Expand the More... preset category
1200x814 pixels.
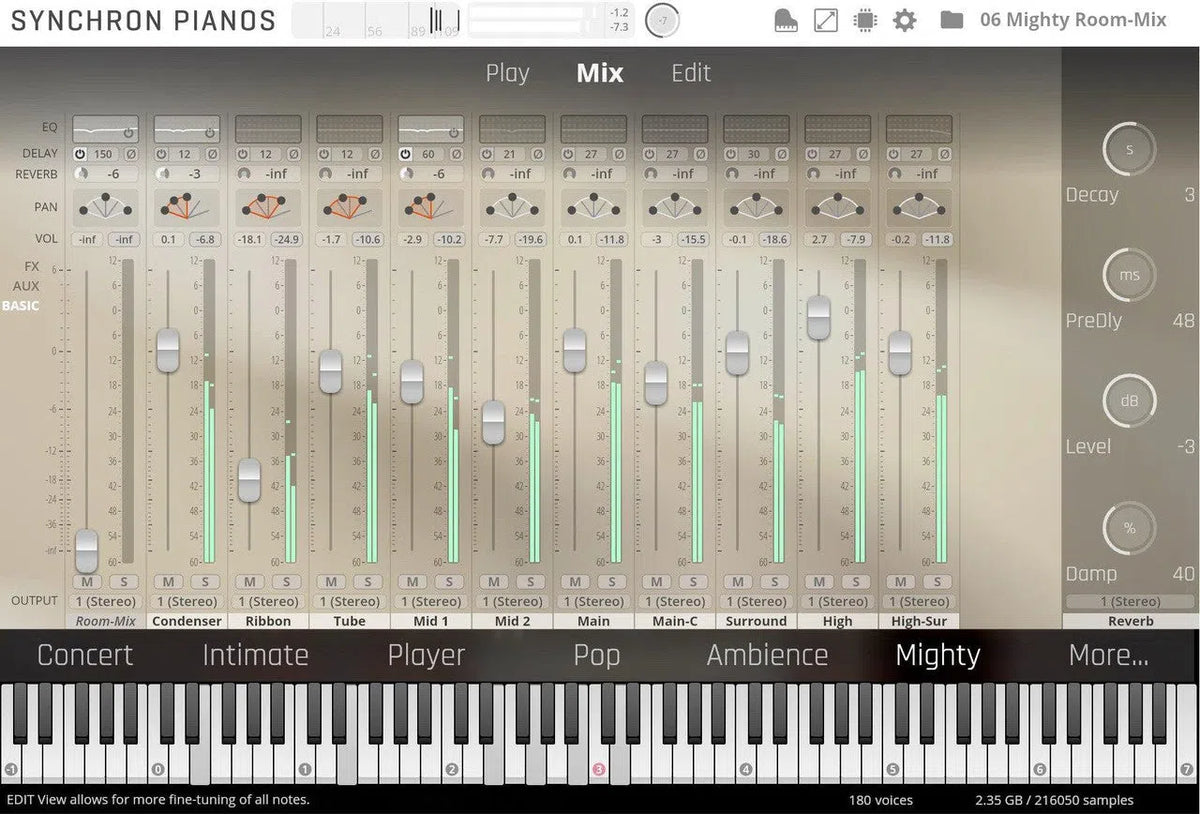[1108, 655]
